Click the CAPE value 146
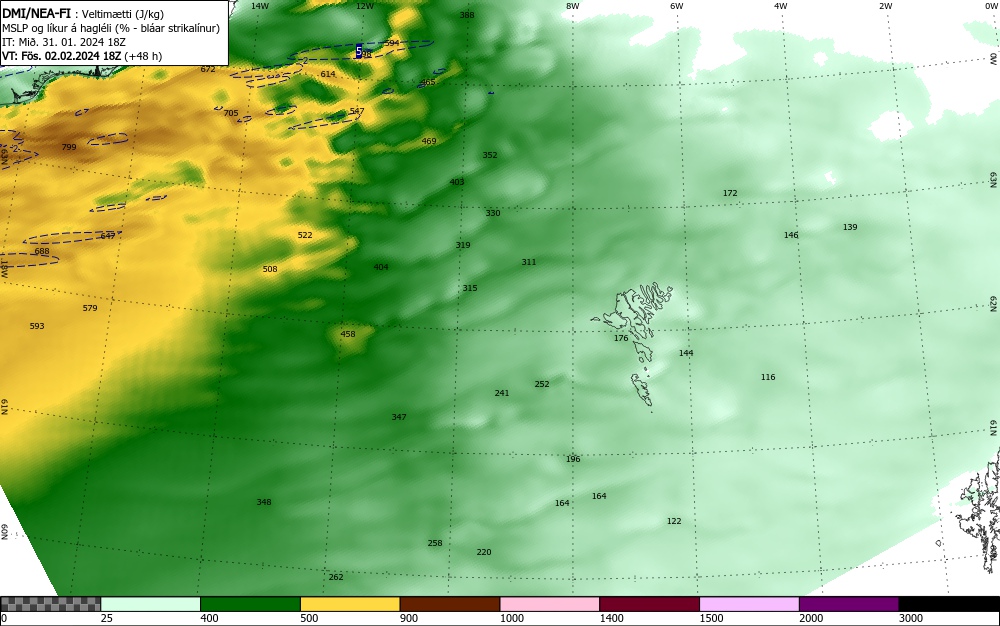 point(791,235)
